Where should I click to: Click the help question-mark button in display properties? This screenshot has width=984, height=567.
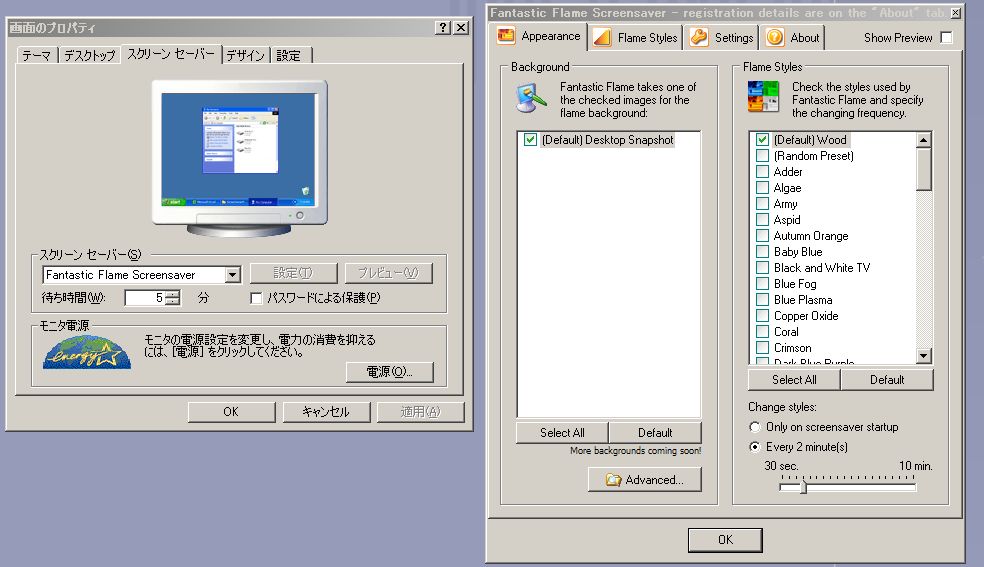point(443,28)
